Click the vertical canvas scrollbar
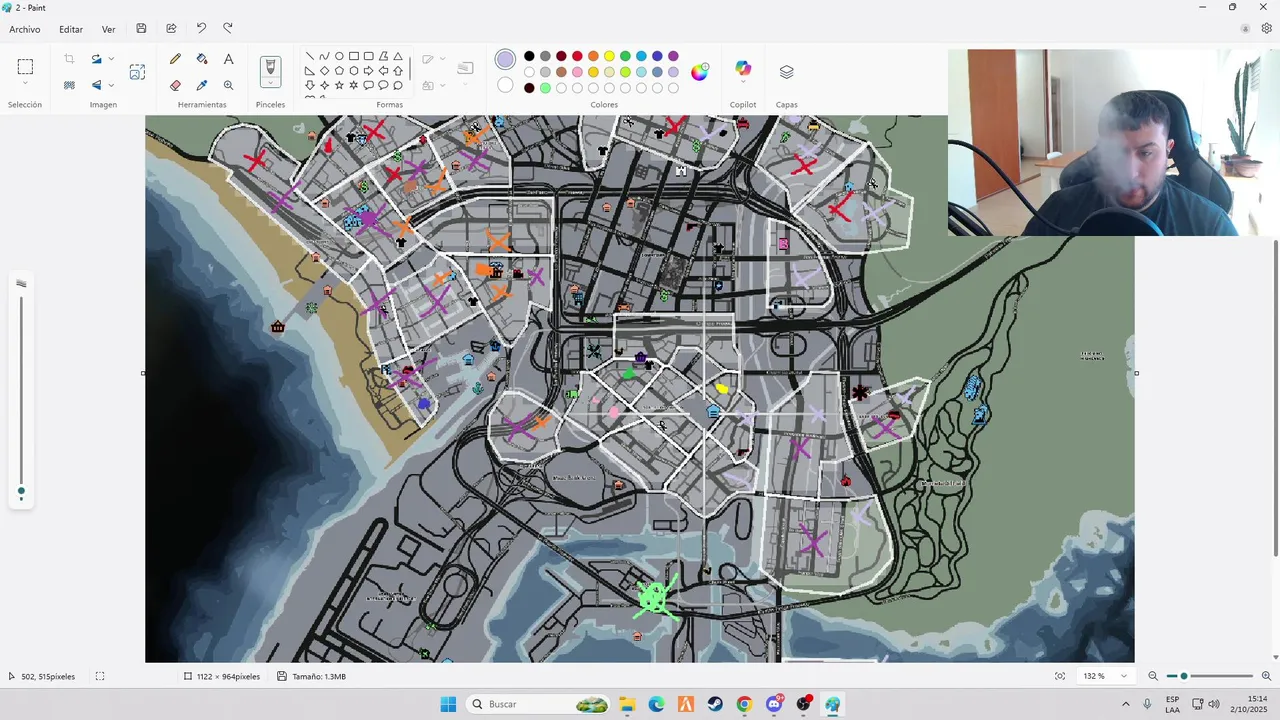 (1276, 398)
